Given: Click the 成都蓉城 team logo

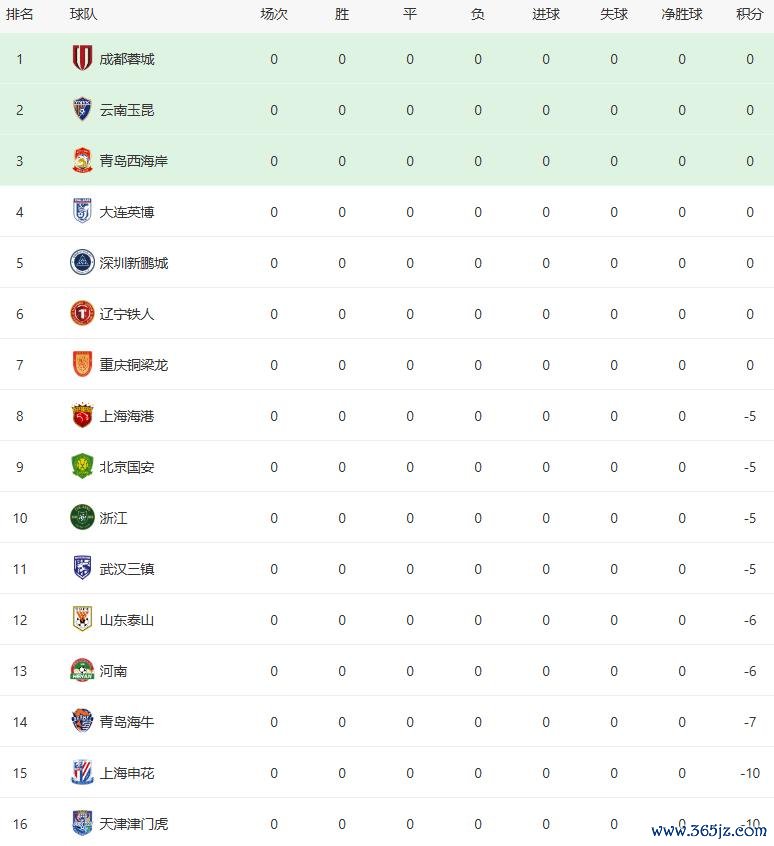Looking at the screenshot, I should coord(82,59).
